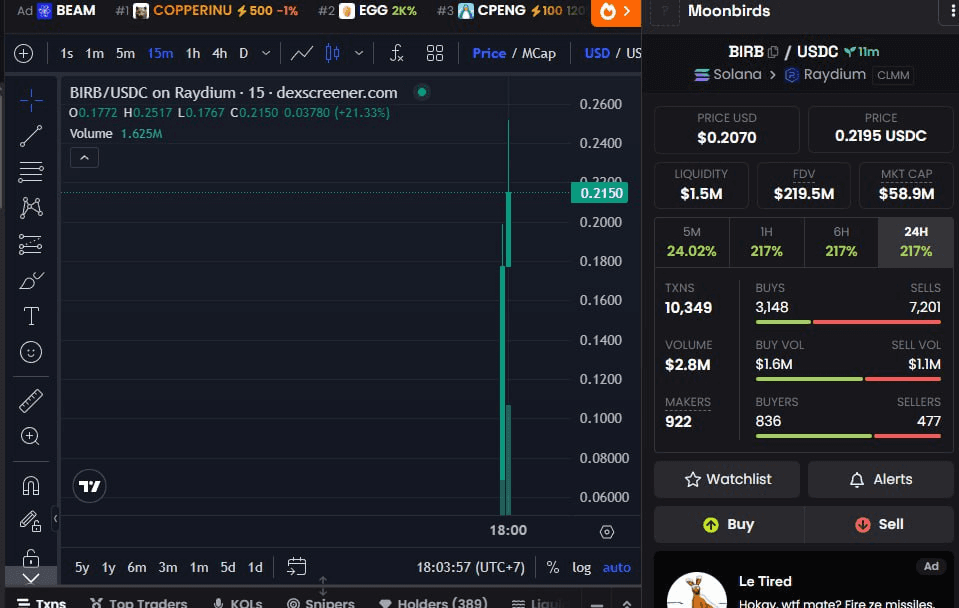
Task: Set range to 5y
Action: point(82,568)
